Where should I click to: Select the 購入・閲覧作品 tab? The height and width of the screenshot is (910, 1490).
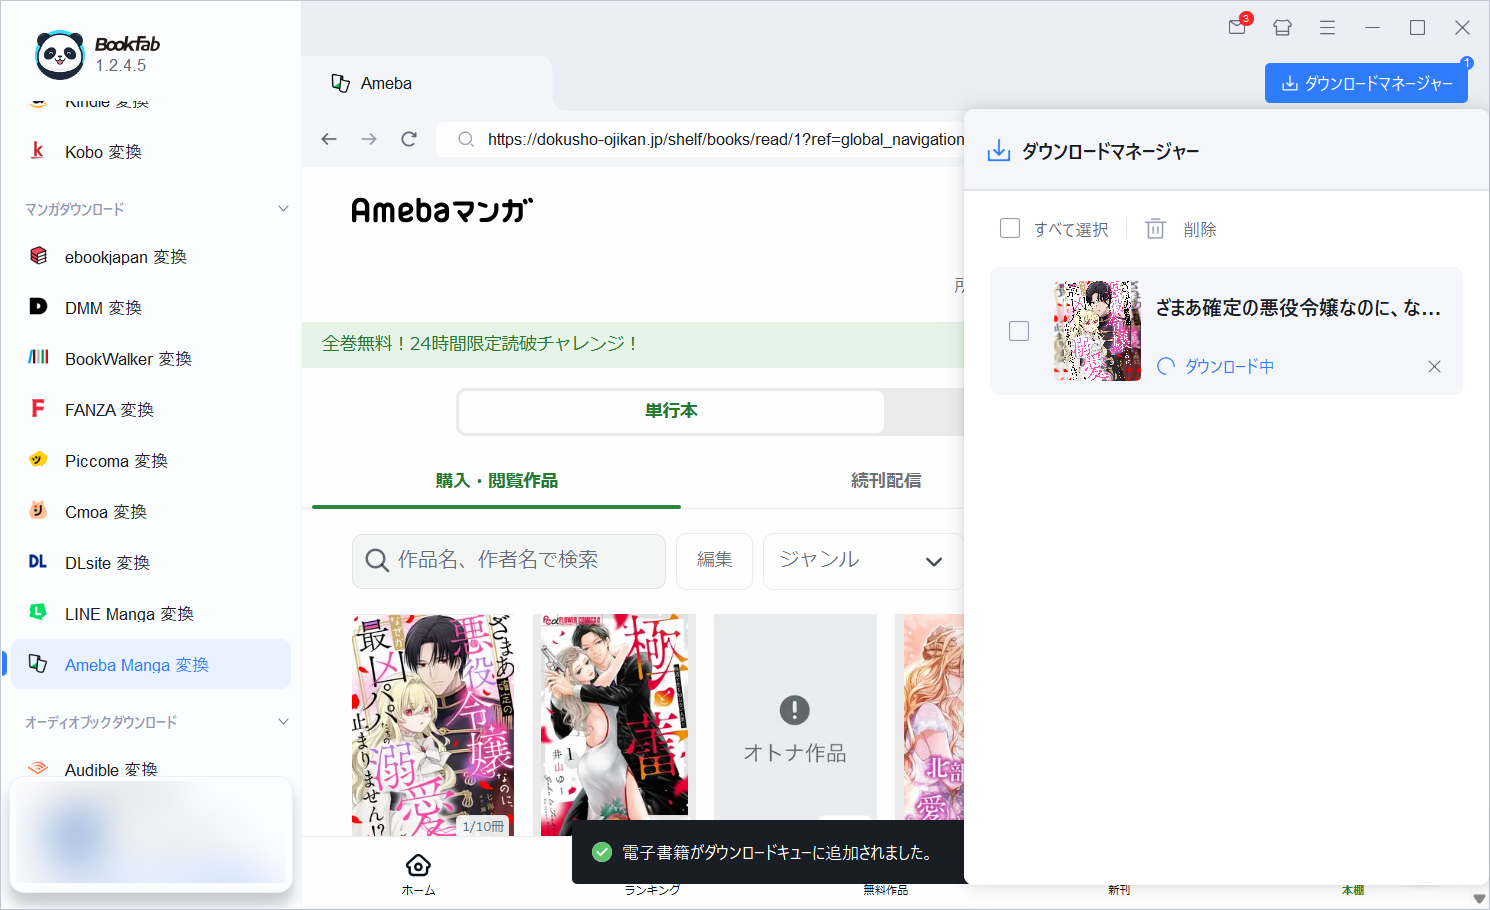tap(496, 481)
